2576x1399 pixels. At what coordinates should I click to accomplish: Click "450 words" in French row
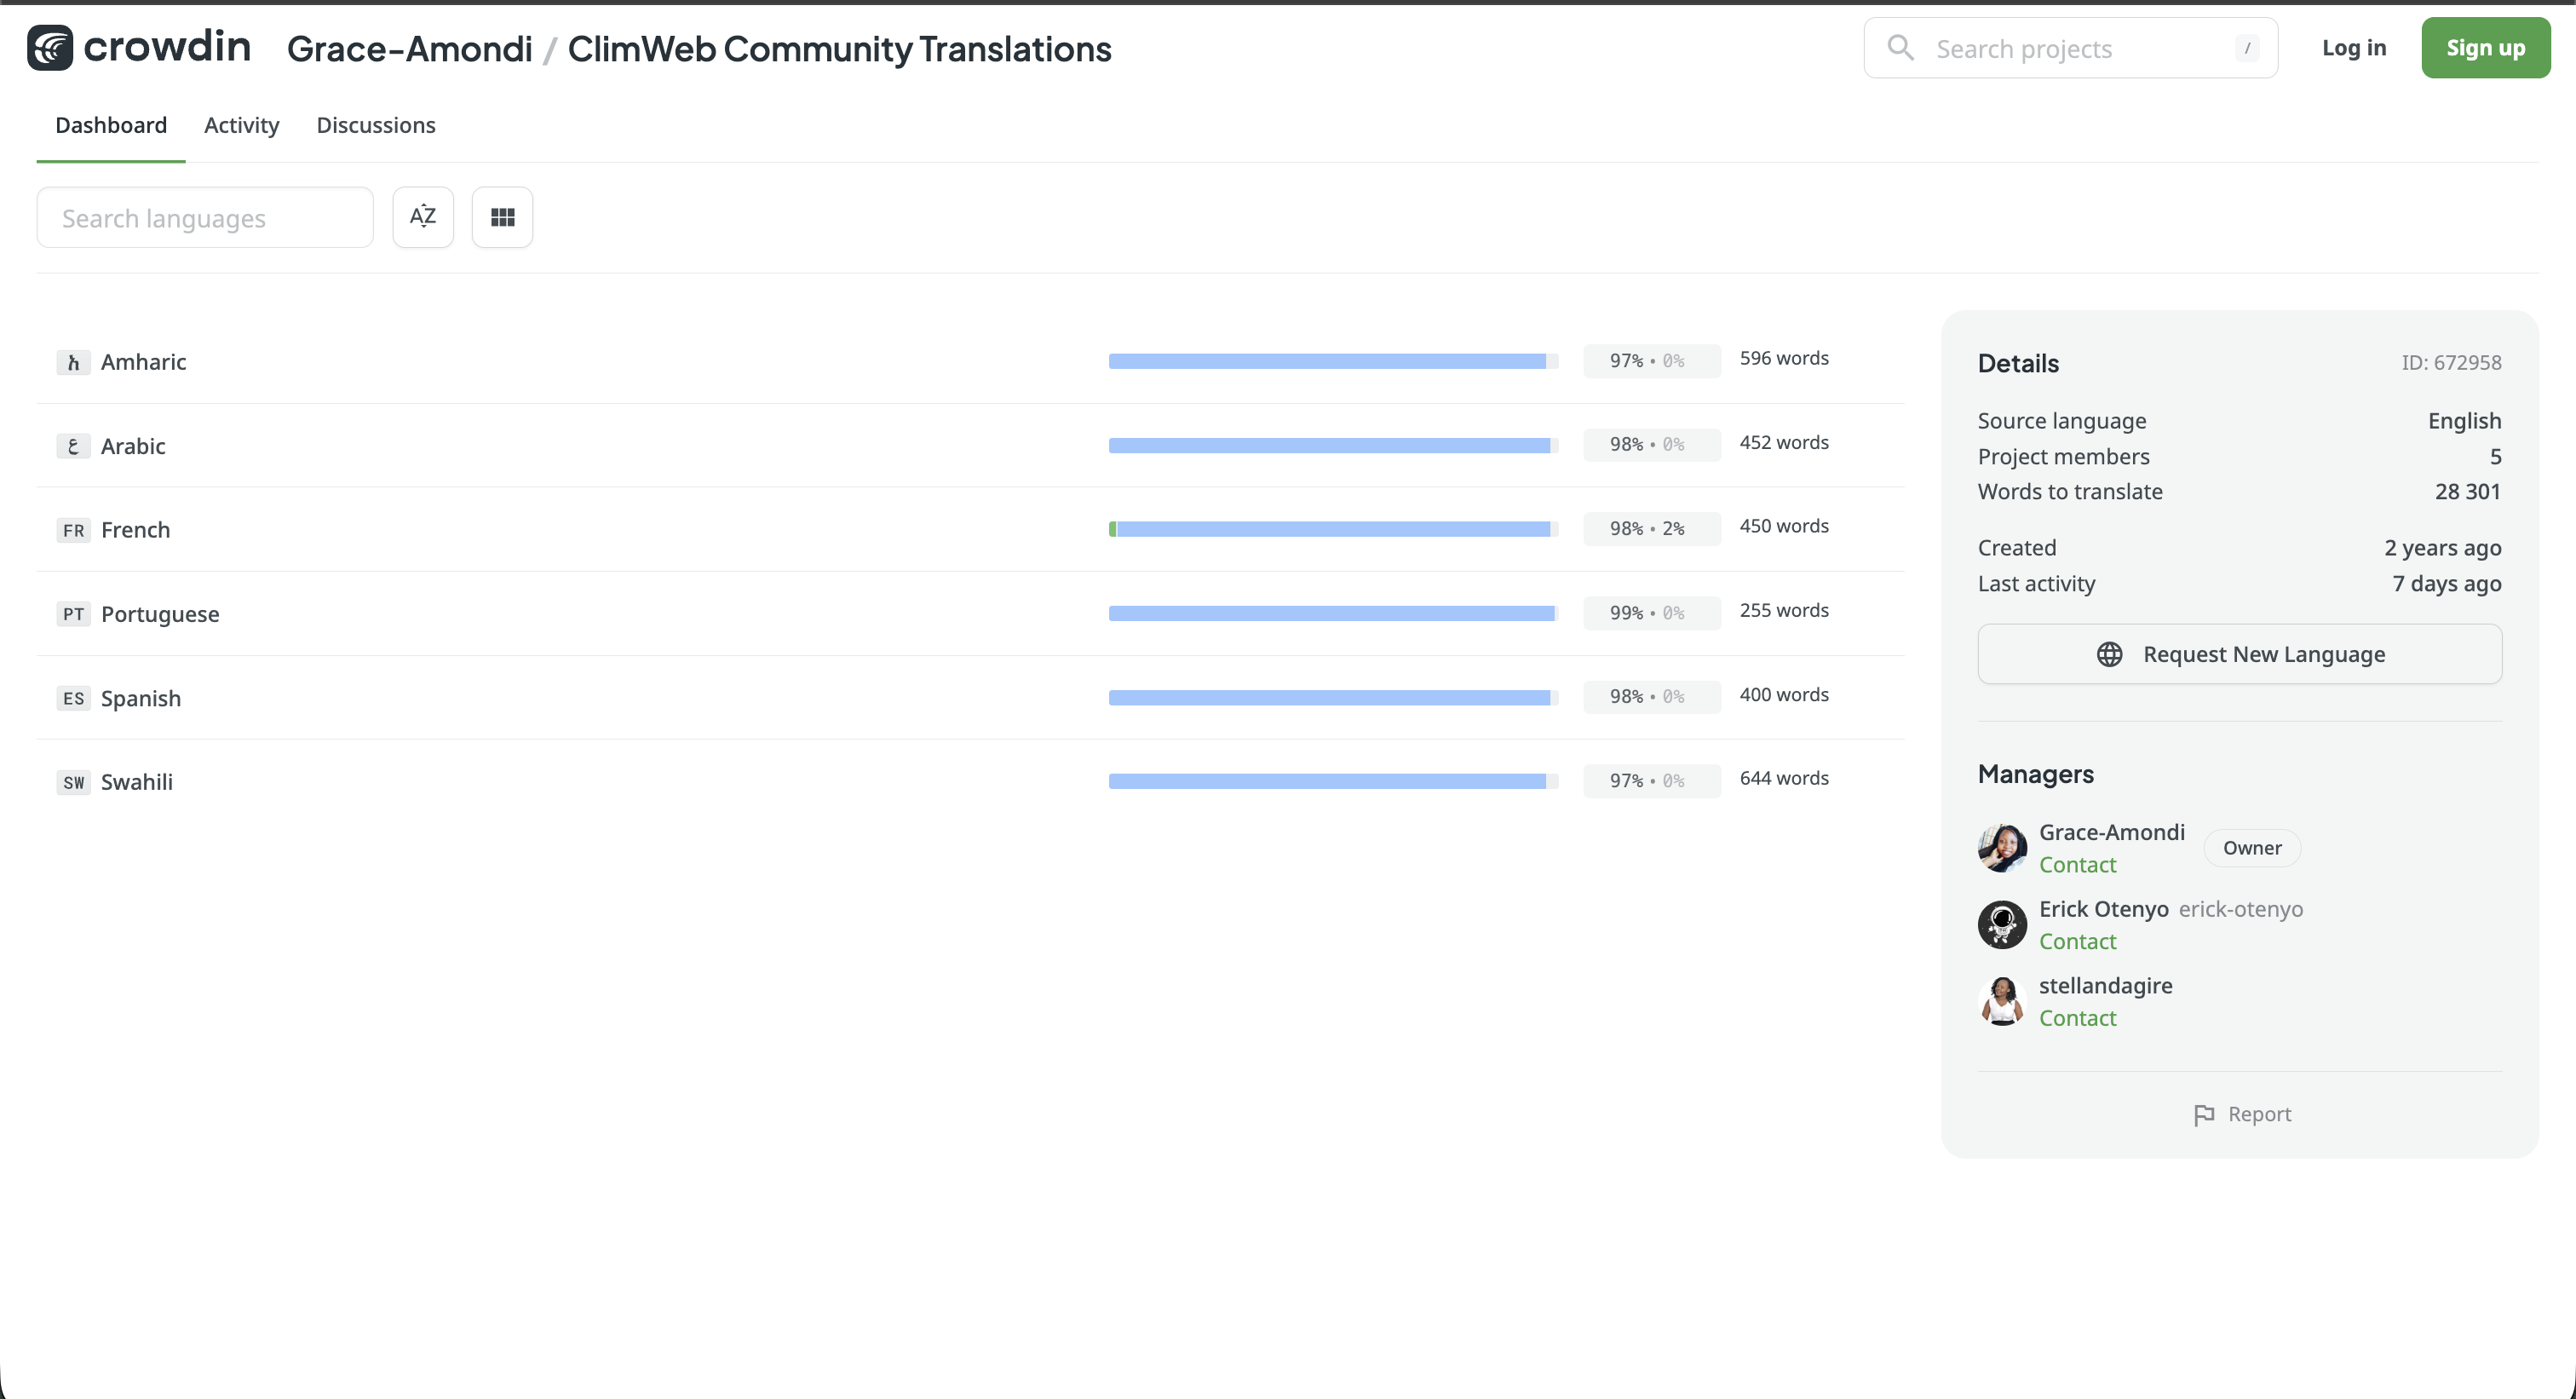[x=1784, y=526]
